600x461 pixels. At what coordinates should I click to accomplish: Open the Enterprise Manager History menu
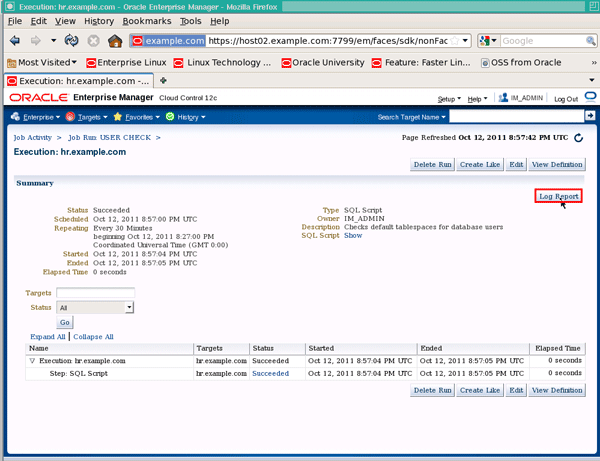click(186, 117)
